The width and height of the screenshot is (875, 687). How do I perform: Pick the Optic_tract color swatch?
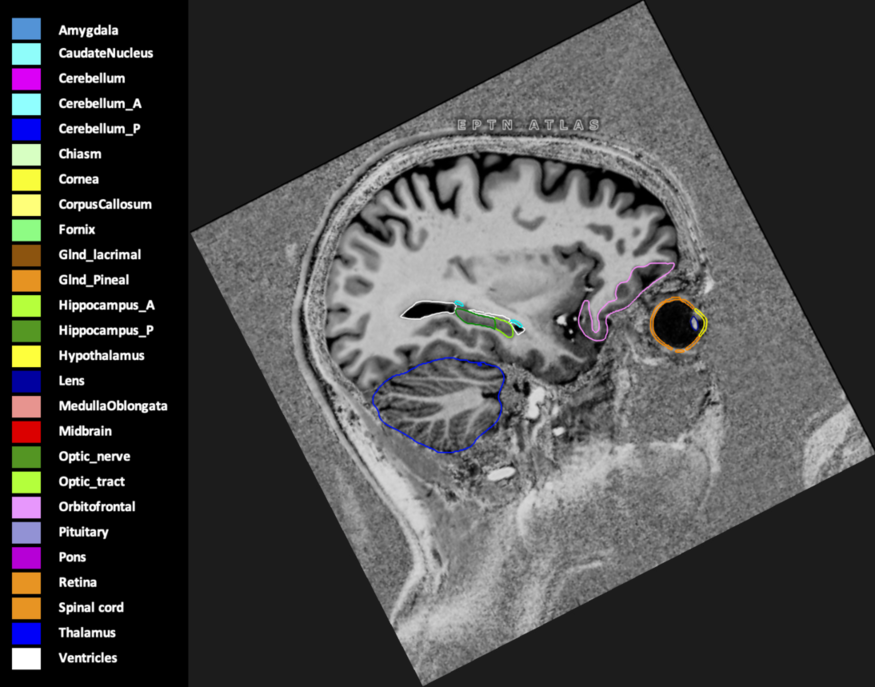(26, 482)
